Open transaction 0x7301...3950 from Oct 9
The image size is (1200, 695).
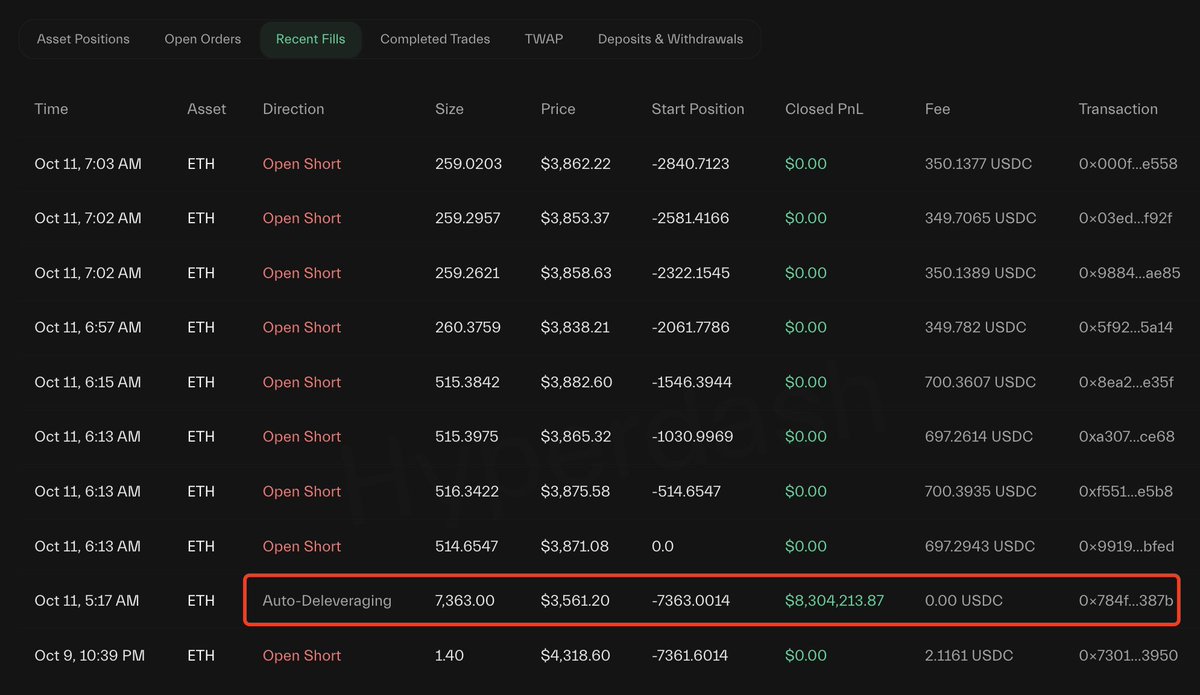click(x=1128, y=656)
